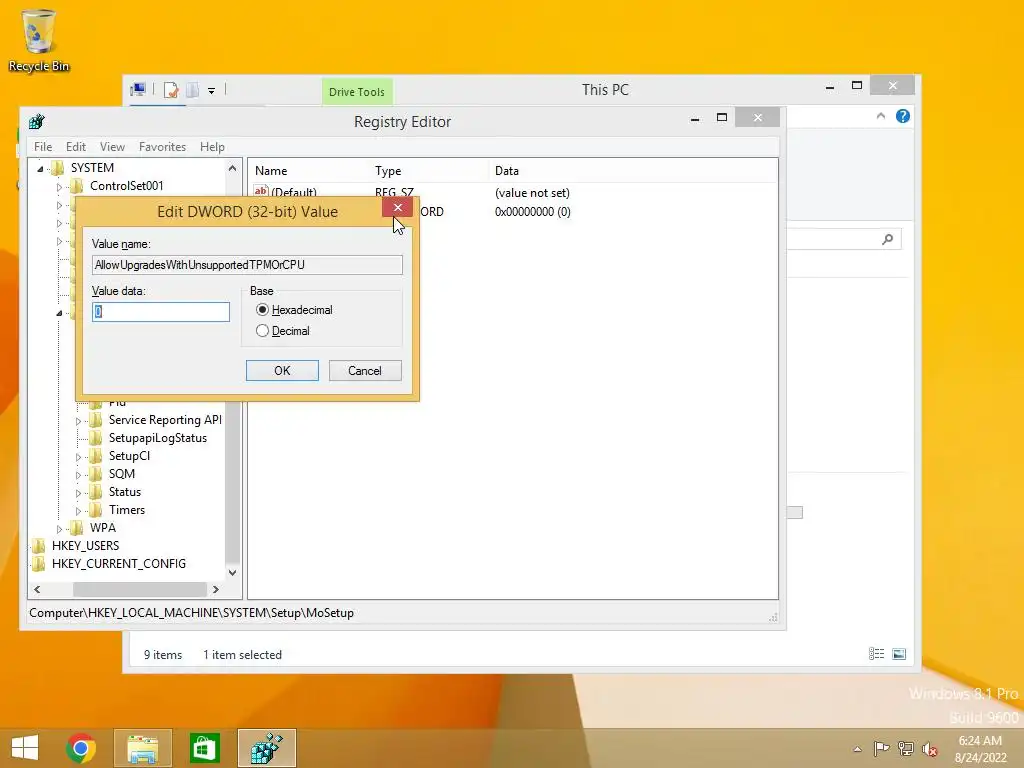Select Decimal base option

coord(263,330)
